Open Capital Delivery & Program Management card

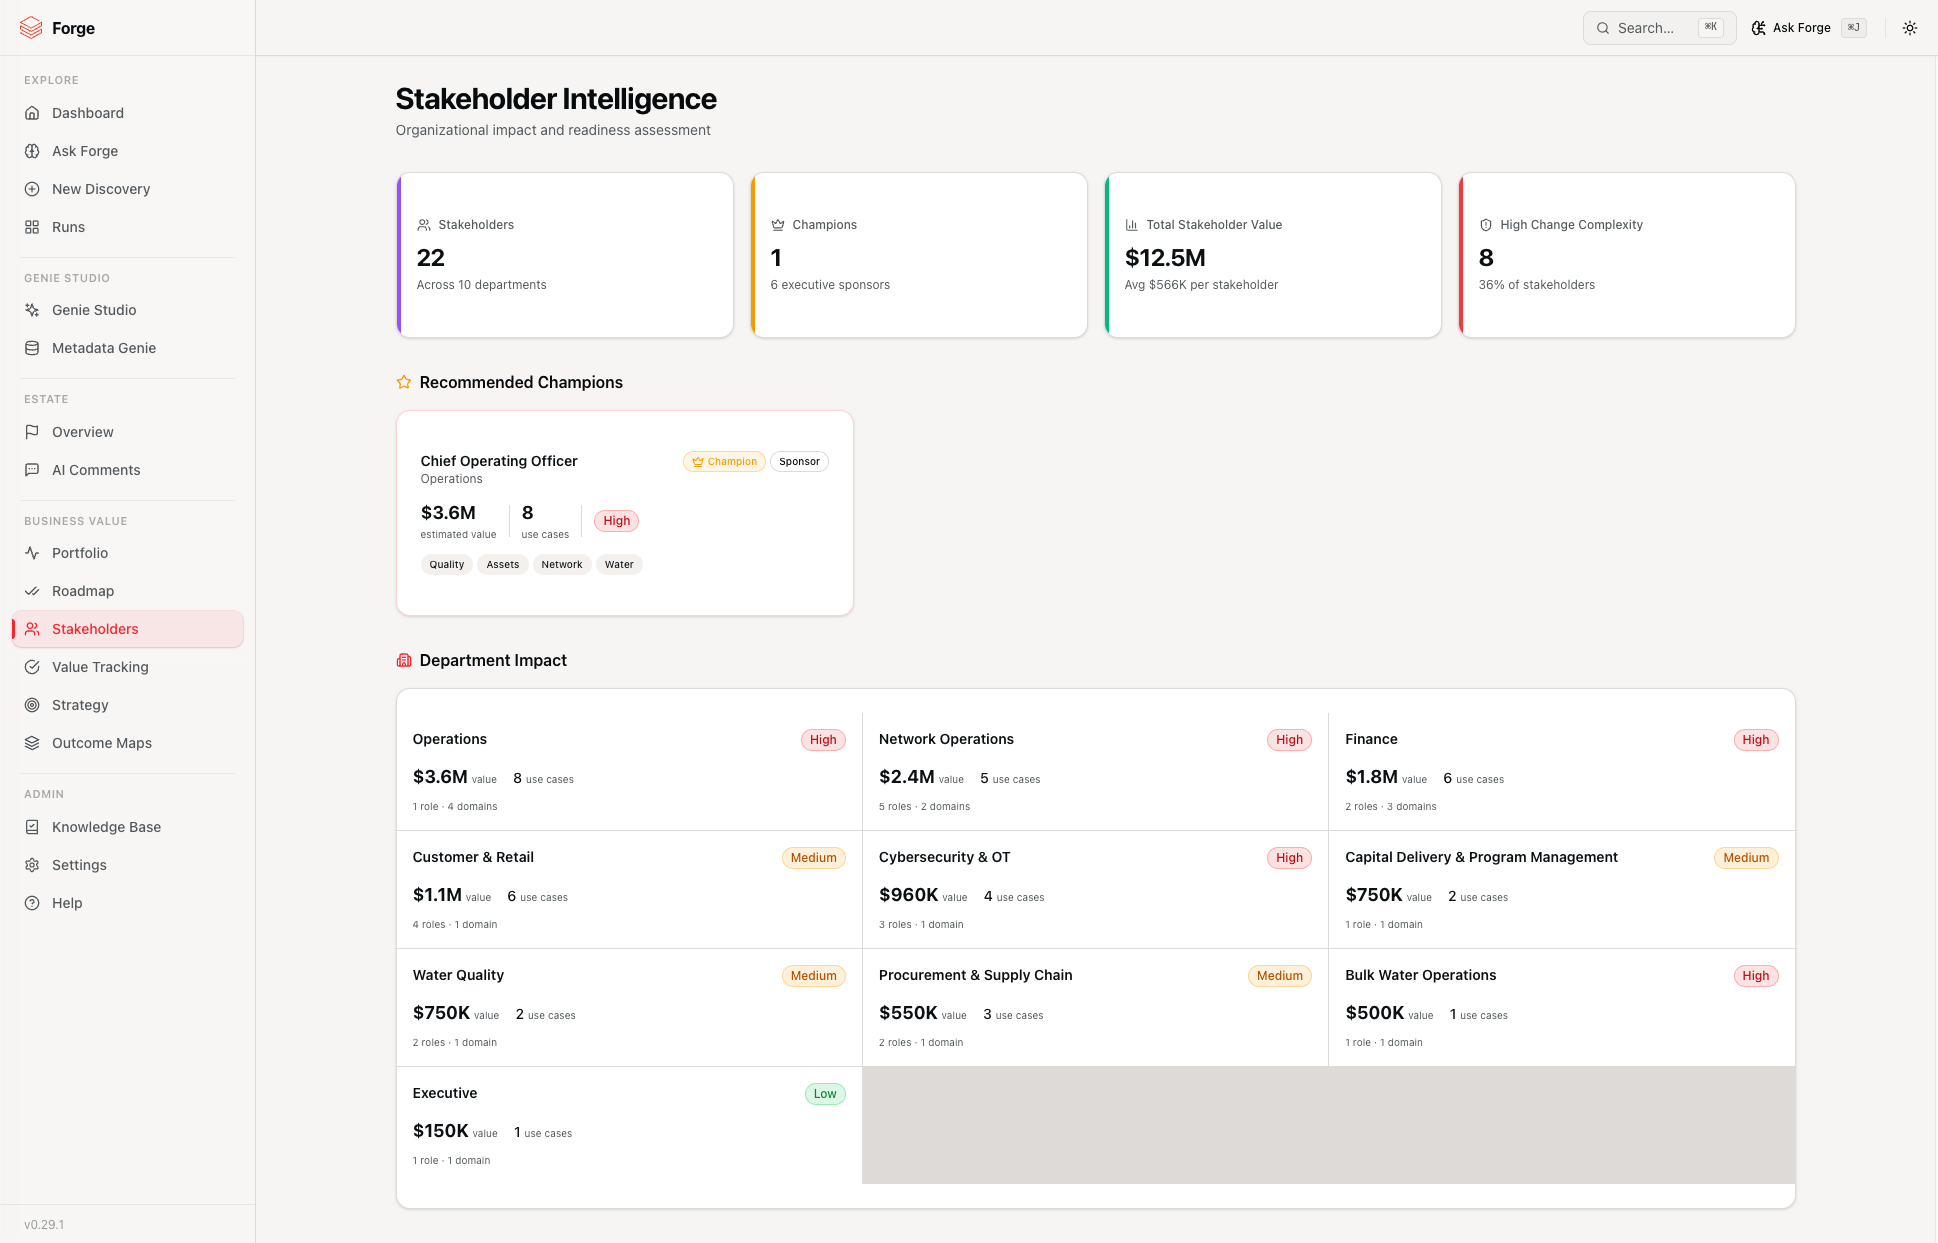[1561, 889]
